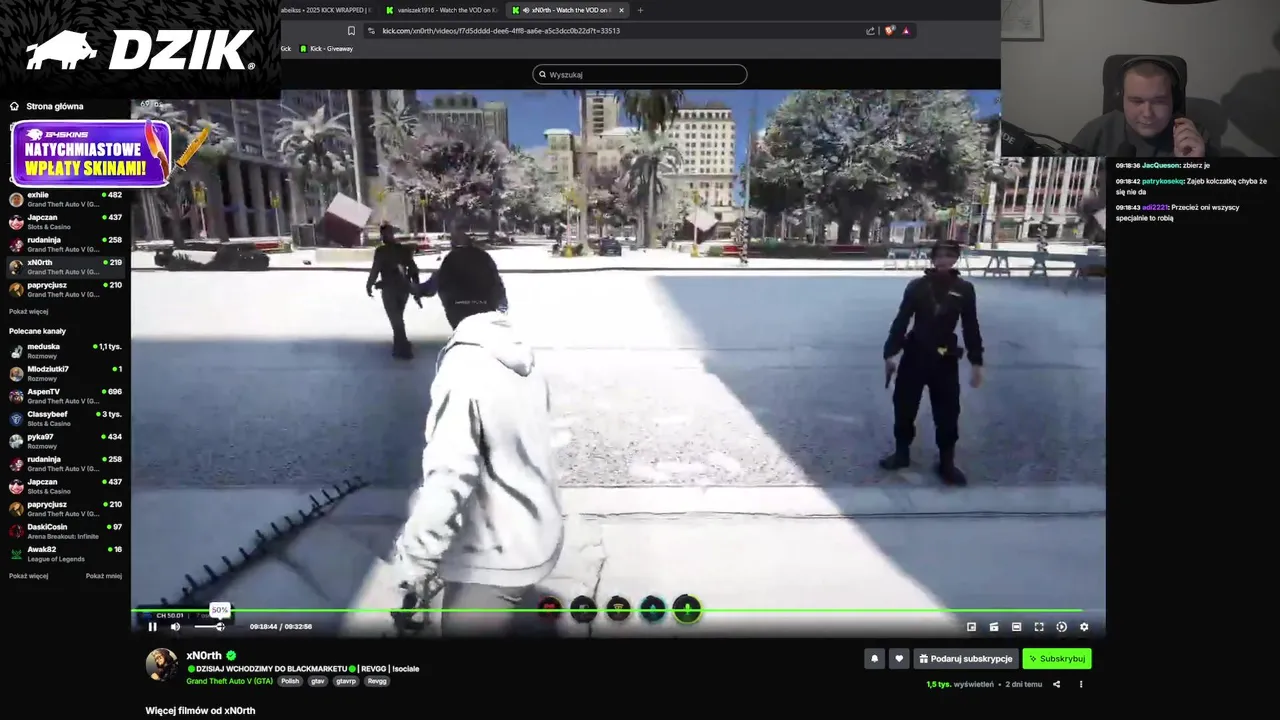The image size is (1280, 720).
Task: Click the cast to device icon
Action: 994,627
